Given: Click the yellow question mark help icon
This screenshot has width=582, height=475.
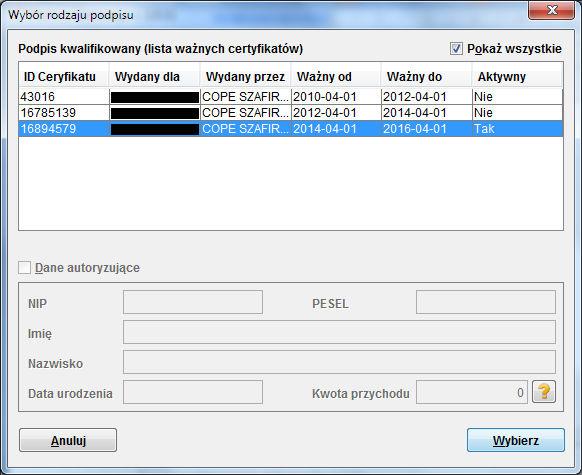Looking at the screenshot, I should point(544,392).
